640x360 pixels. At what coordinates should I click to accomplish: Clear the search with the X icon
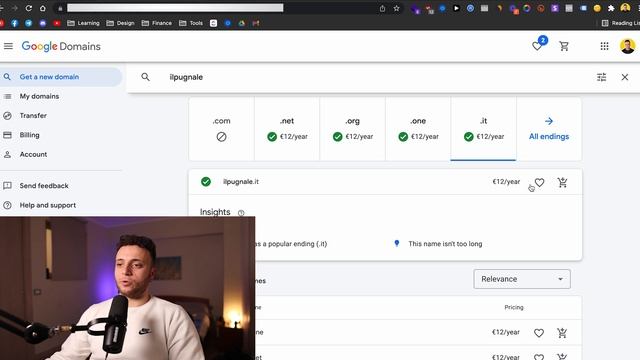click(x=625, y=77)
